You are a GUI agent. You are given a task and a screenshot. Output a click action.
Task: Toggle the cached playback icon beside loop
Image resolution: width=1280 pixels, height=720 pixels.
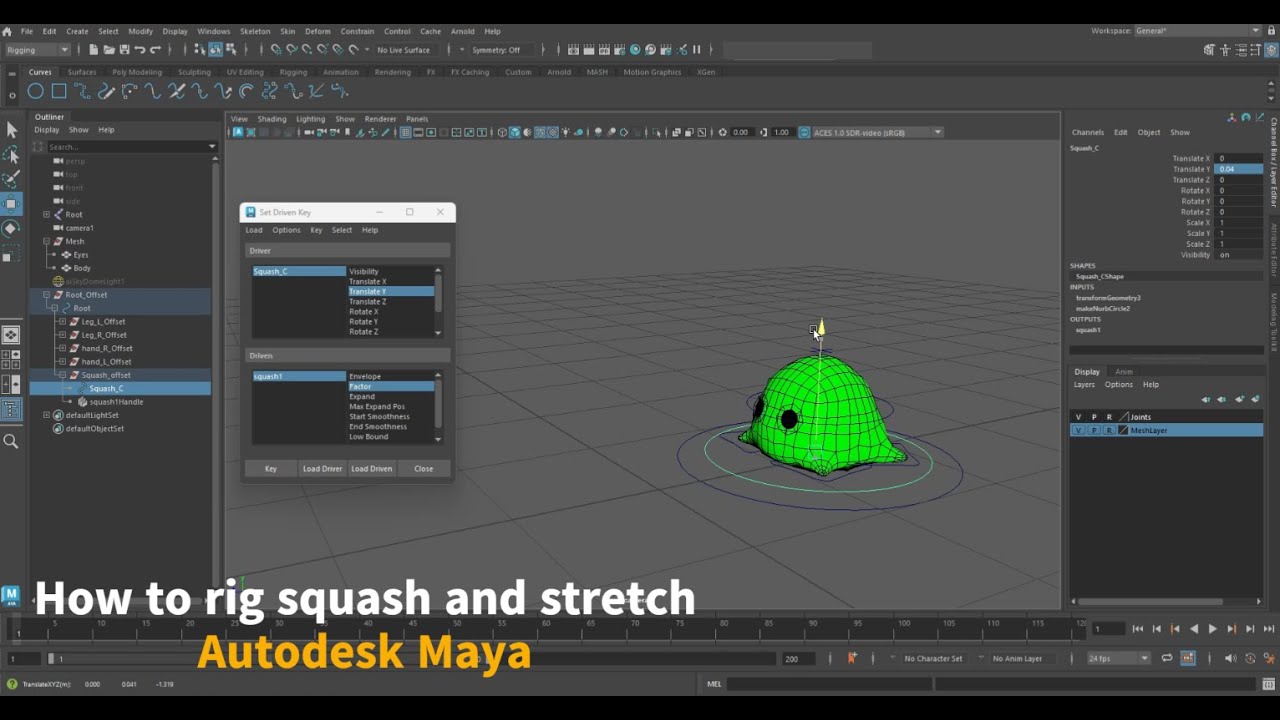tap(1188, 658)
